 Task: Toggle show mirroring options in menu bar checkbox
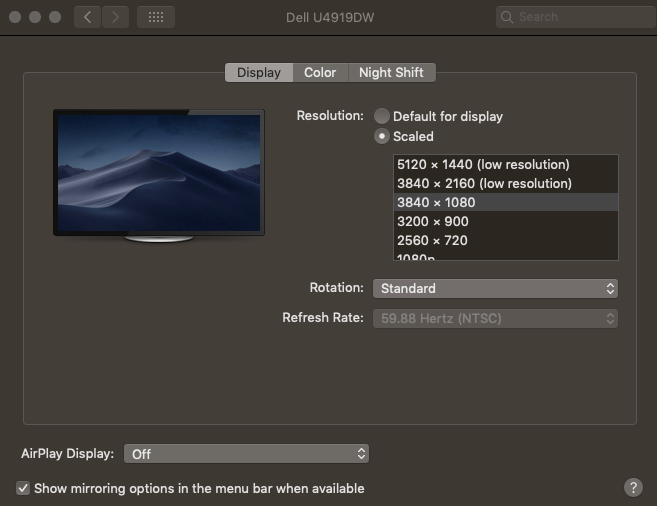pyautogui.click(x=23, y=488)
